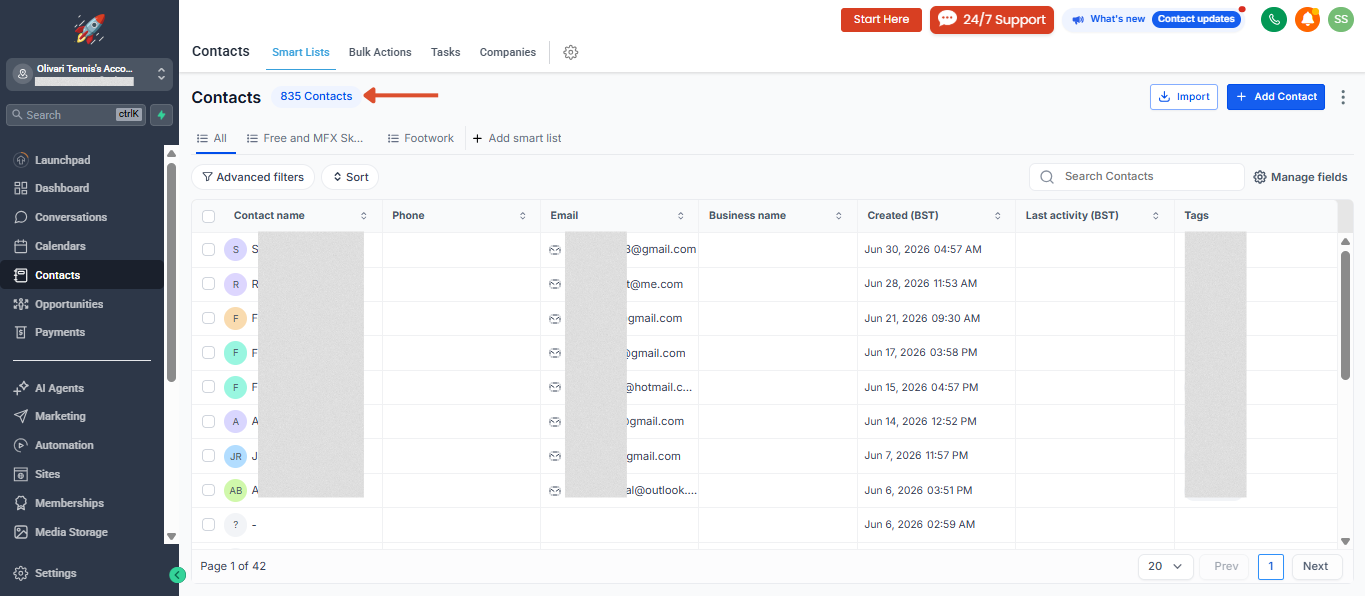The width and height of the screenshot is (1365, 596).
Task: Open the Tasks tab
Action: point(445,52)
